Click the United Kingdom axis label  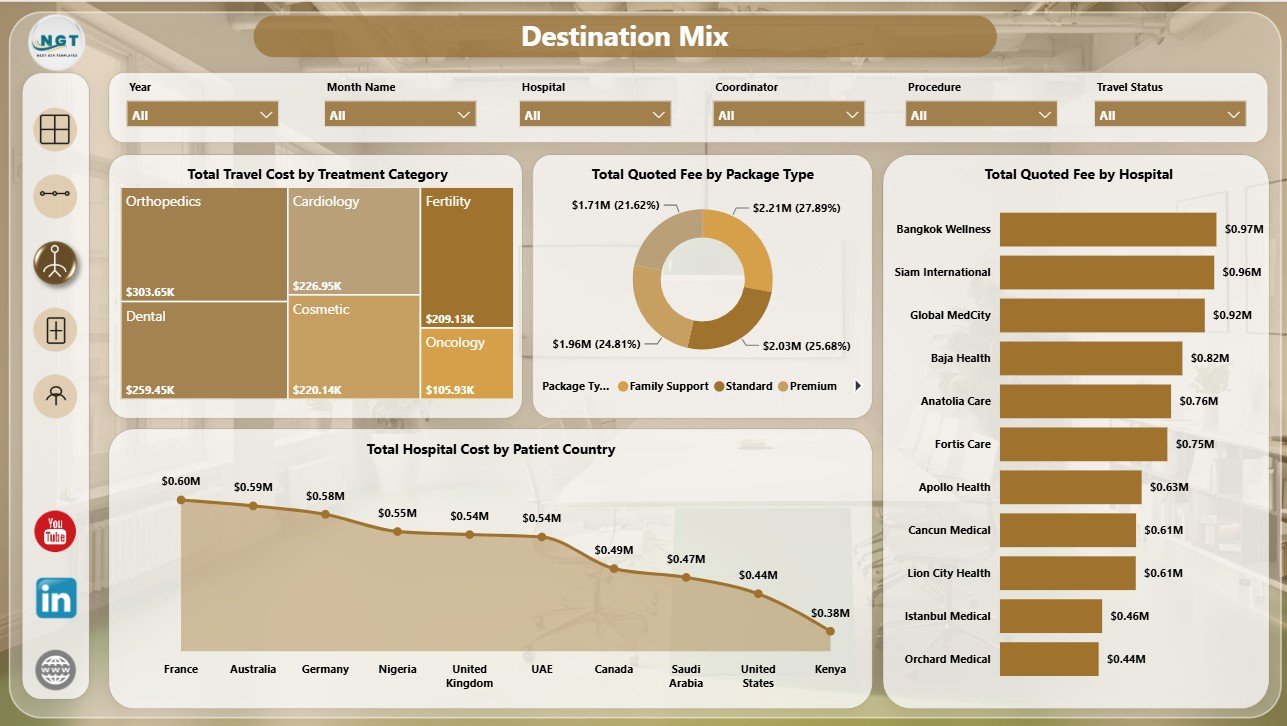[469, 676]
